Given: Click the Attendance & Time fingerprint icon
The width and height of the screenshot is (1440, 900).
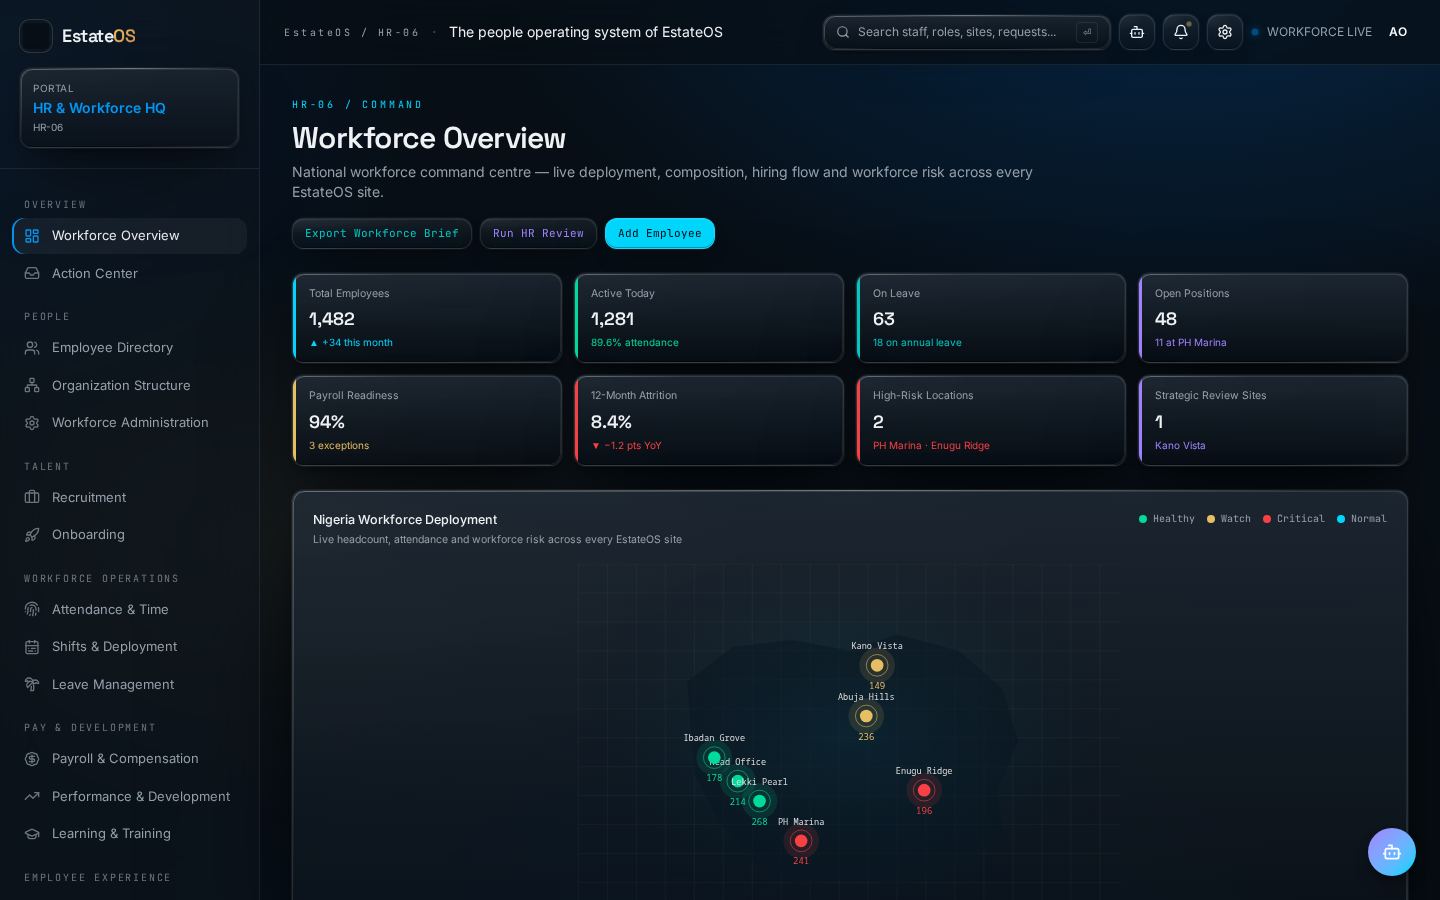Looking at the screenshot, I should pos(32,609).
